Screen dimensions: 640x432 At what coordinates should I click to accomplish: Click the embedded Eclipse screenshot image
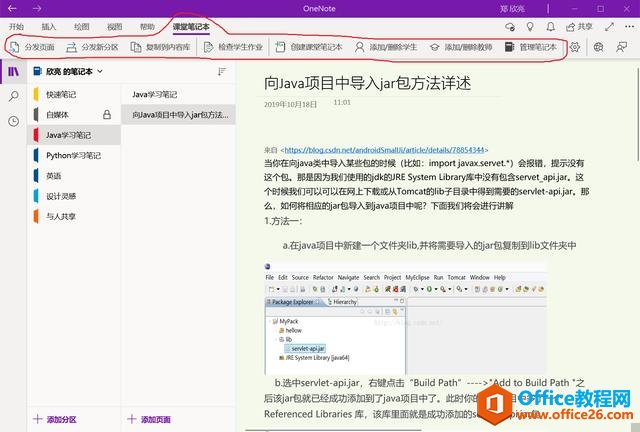pyautogui.click(x=405, y=318)
